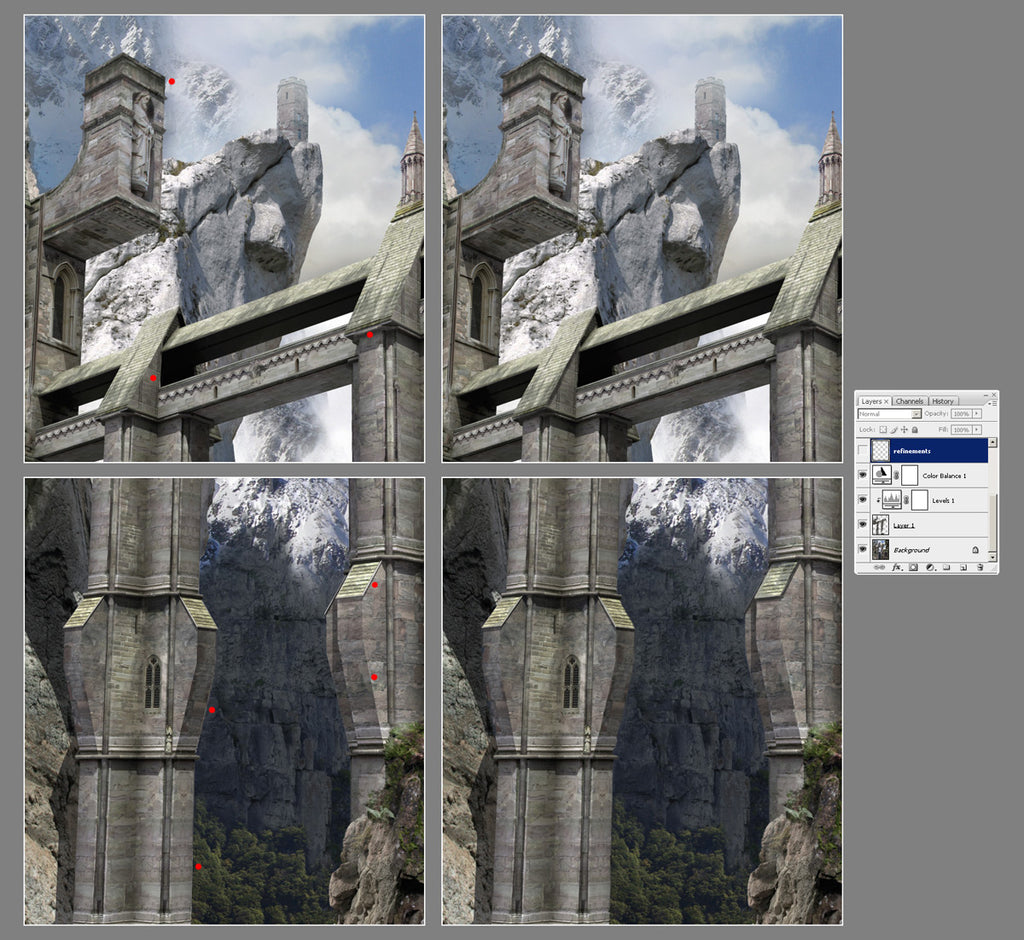Image resolution: width=1024 pixels, height=940 pixels.
Task: Open the Fill slider arrow
Action: (976, 429)
